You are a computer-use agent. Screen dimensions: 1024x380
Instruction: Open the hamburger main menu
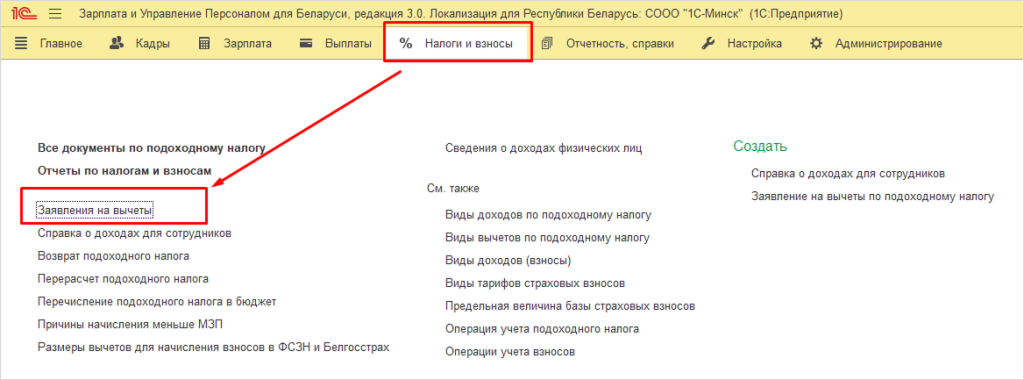coord(56,13)
